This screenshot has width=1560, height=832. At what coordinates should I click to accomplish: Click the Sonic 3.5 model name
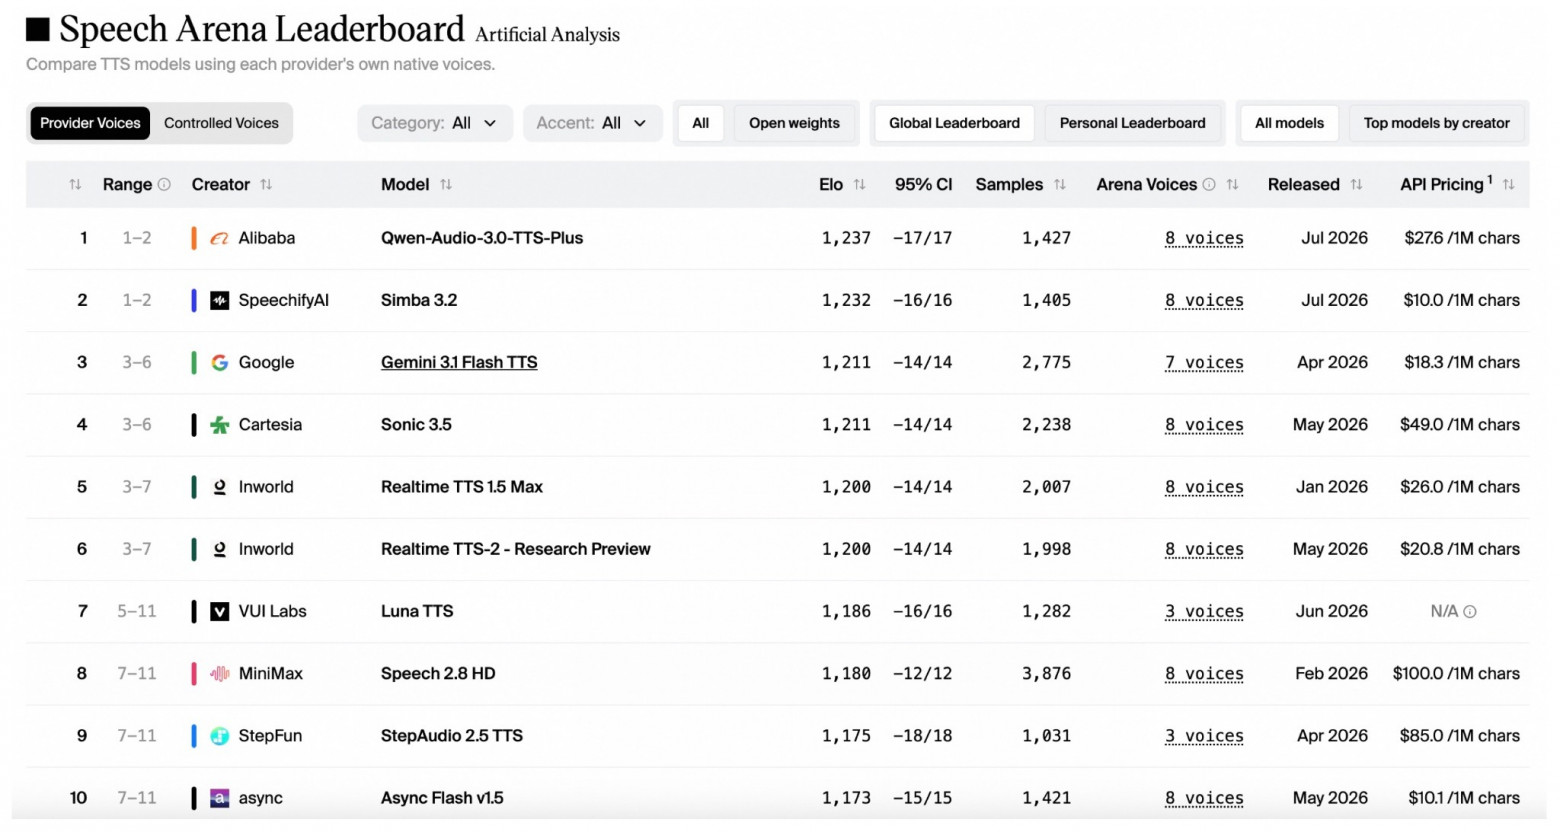click(416, 425)
